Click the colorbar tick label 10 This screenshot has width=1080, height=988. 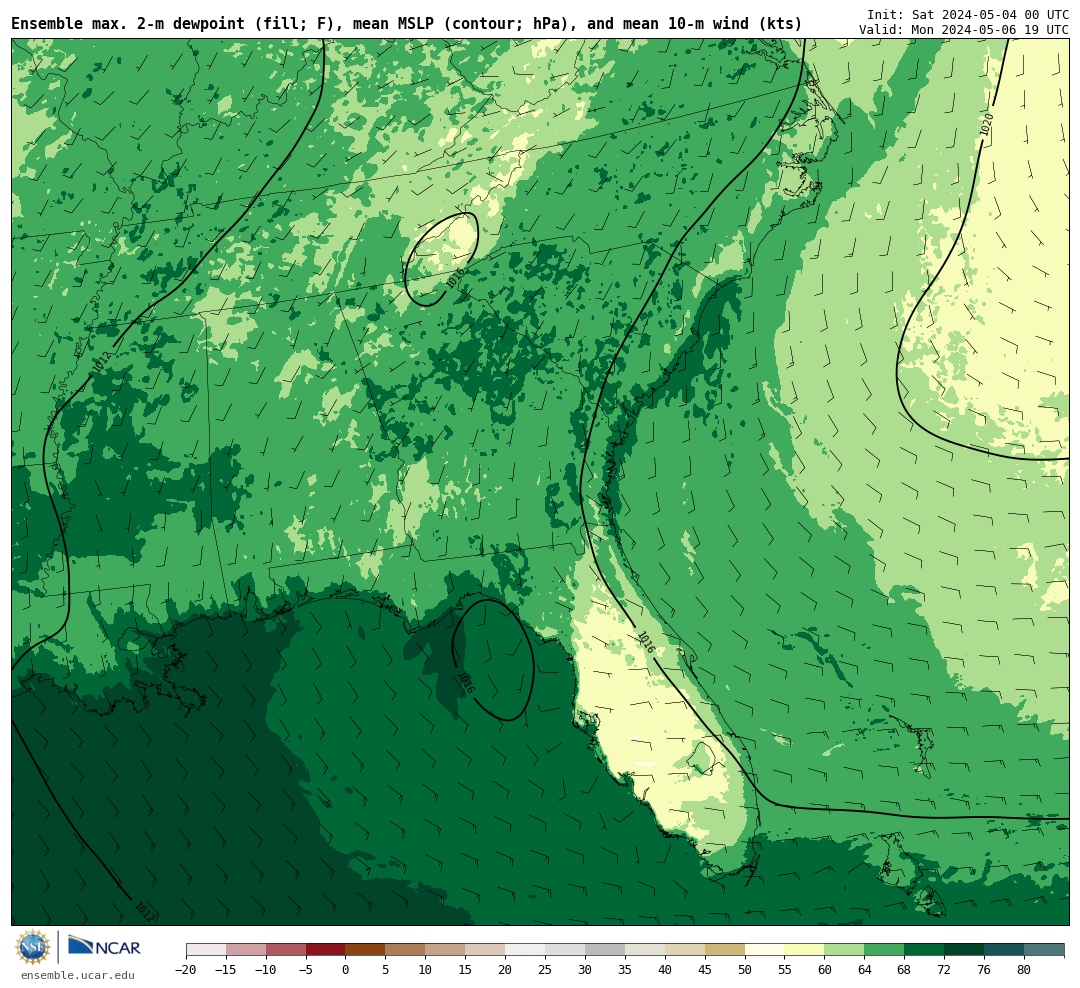(426, 970)
